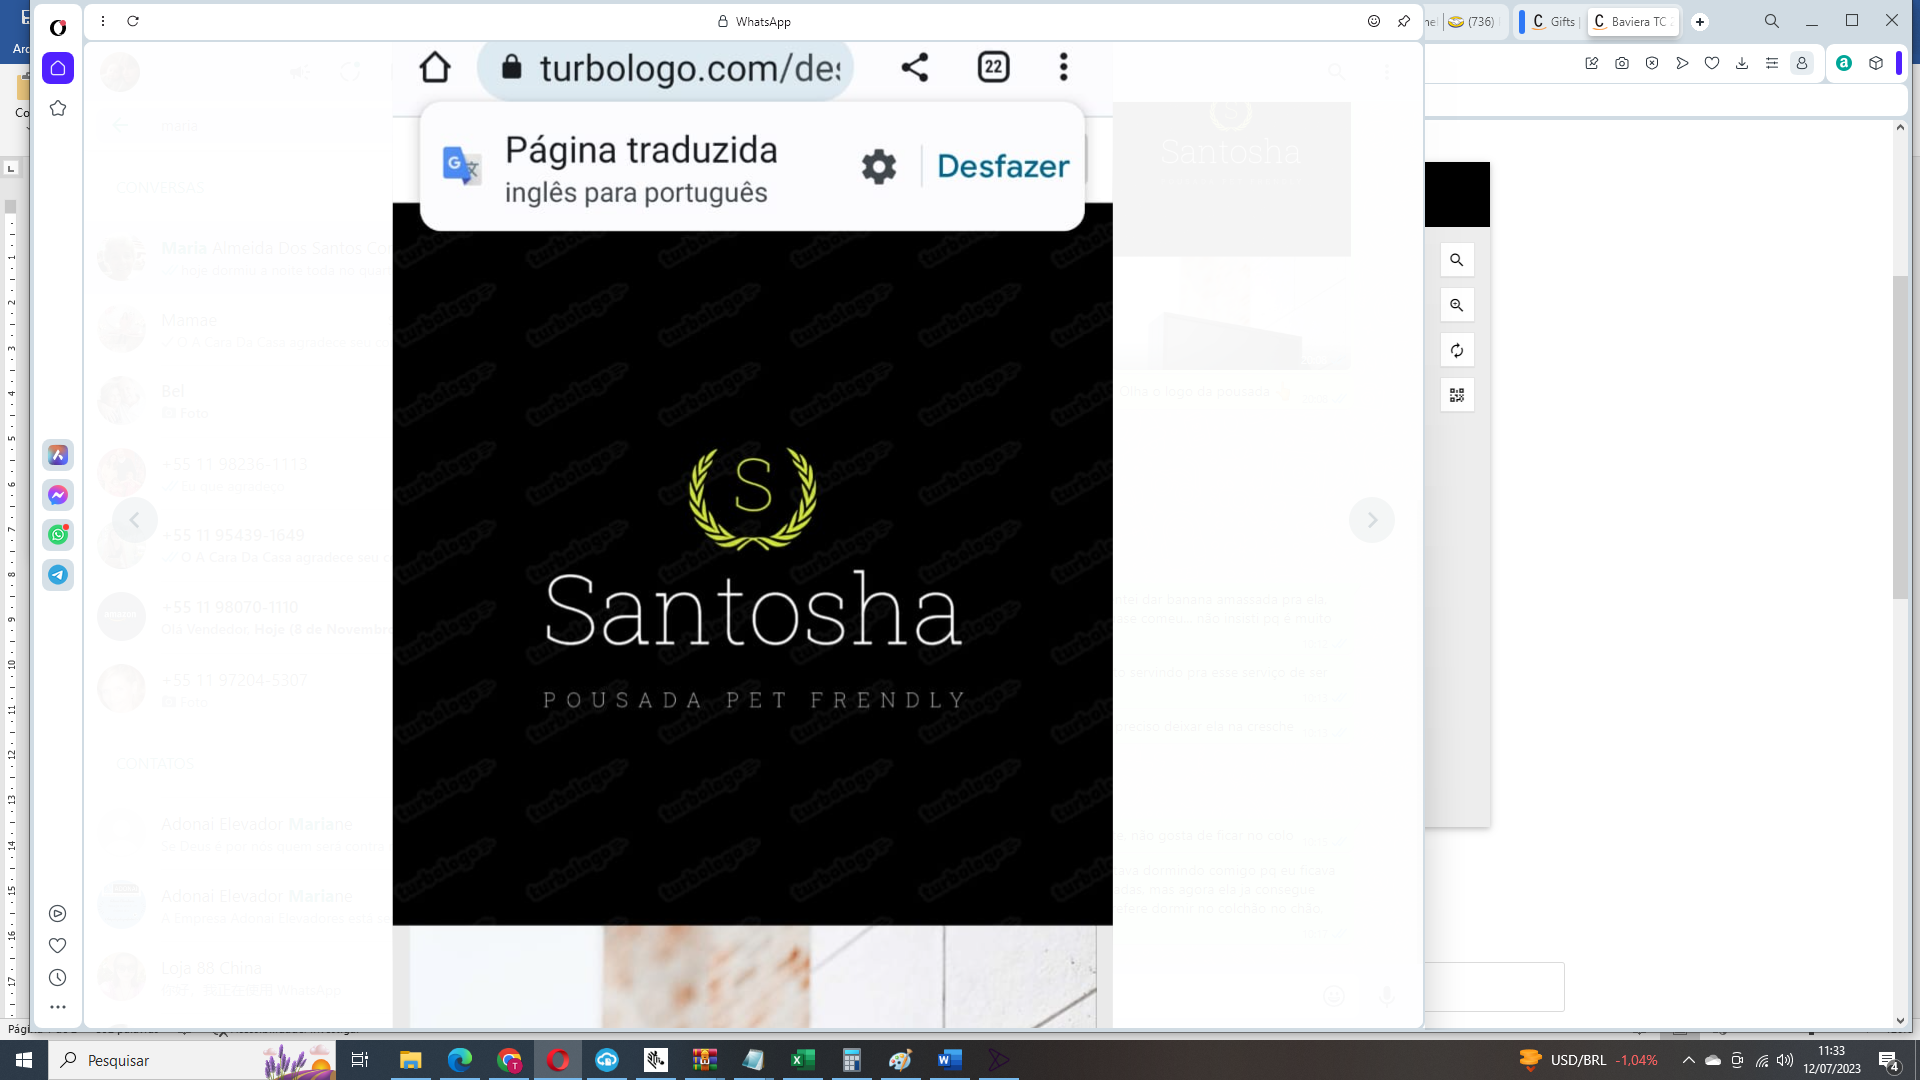Pin the WhatsApp sidebar panel
Viewport: 1920px width, 1080px height.
1404,21
